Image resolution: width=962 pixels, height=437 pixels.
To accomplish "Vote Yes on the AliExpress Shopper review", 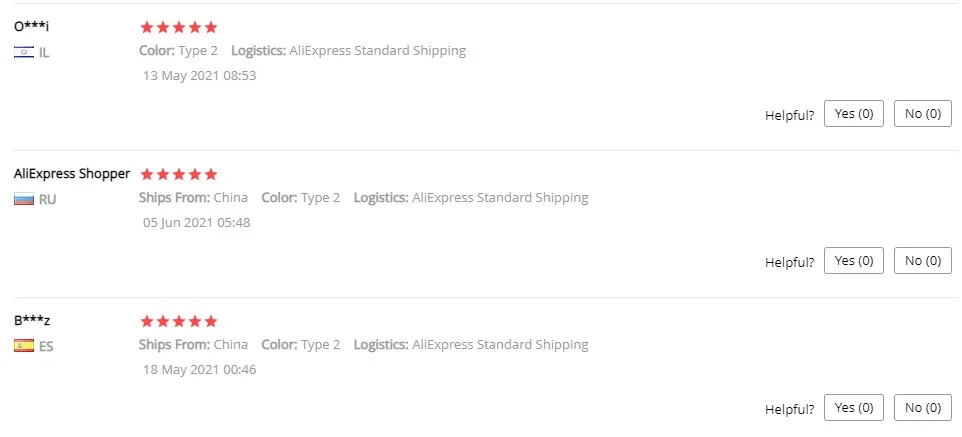I will tap(853, 261).
